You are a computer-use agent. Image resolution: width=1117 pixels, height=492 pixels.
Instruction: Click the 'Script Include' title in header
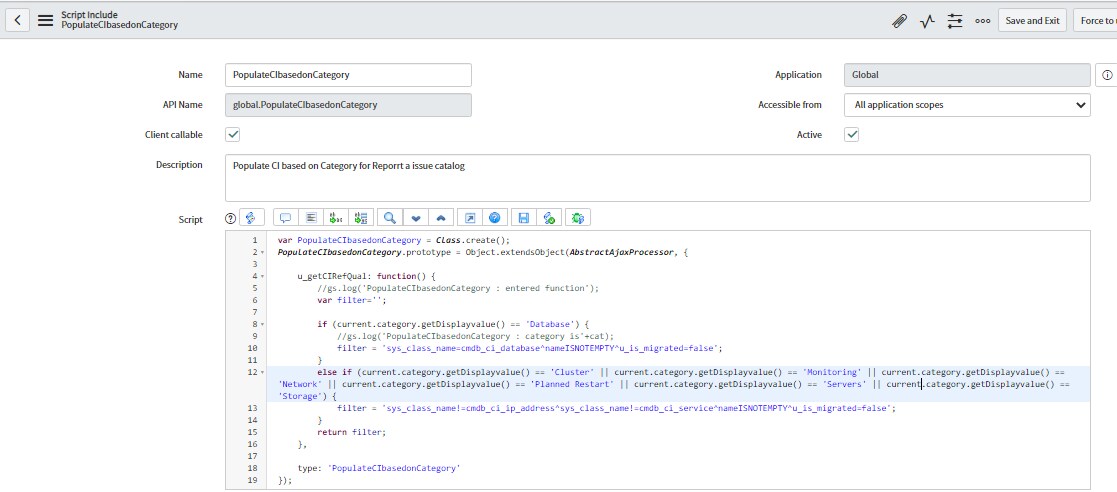pos(90,15)
